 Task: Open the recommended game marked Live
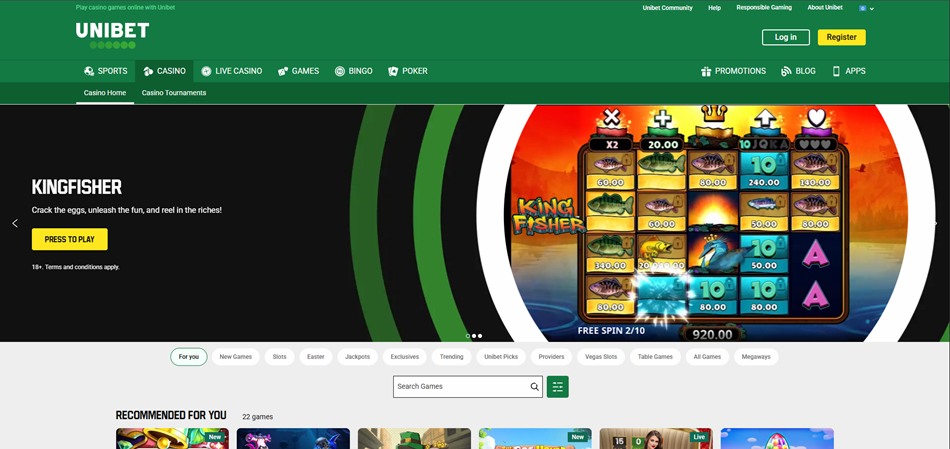(x=656, y=439)
